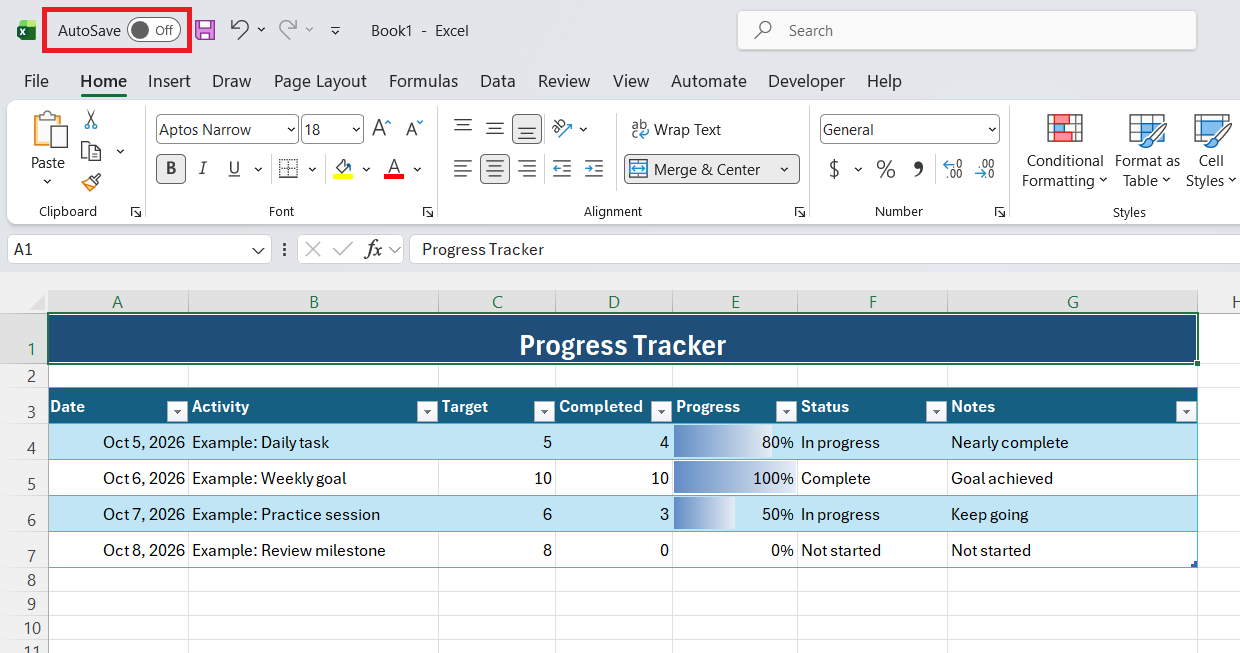Open Cell Styles
The height and width of the screenshot is (653, 1240).
coord(1211,152)
